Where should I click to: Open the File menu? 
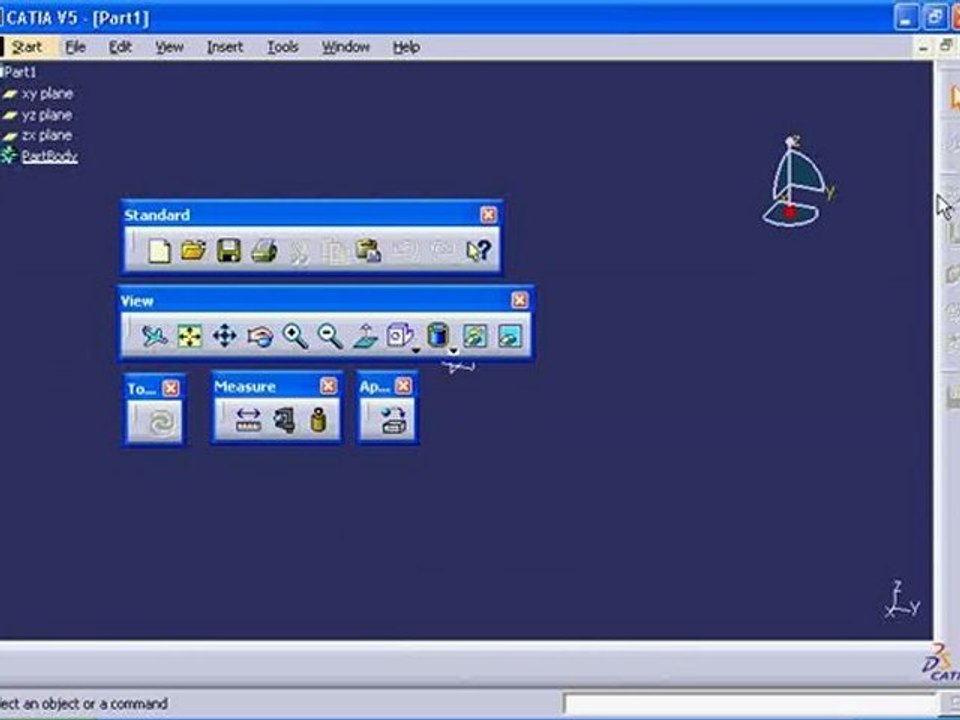click(x=75, y=47)
